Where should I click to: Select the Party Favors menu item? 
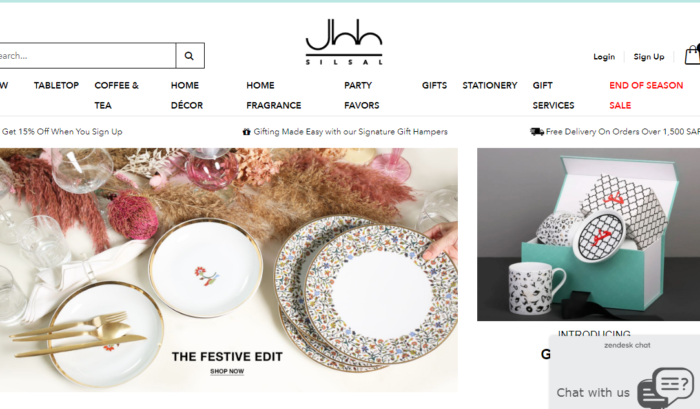coord(362,95)
